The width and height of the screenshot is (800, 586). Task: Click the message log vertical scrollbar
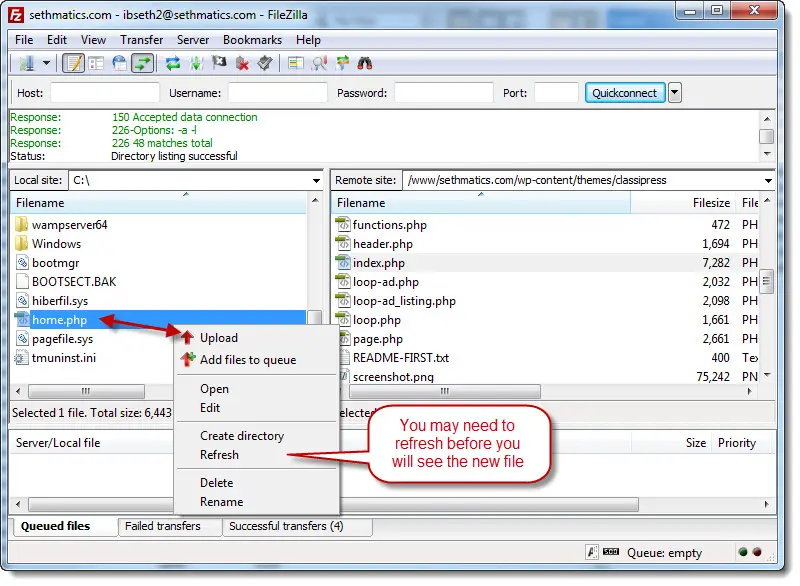766,136
